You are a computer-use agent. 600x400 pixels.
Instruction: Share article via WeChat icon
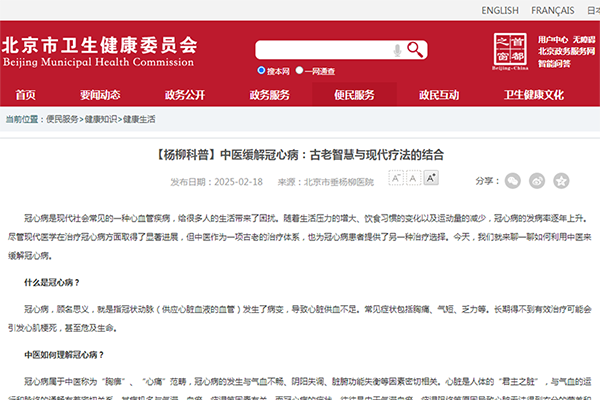click(512, 181)
